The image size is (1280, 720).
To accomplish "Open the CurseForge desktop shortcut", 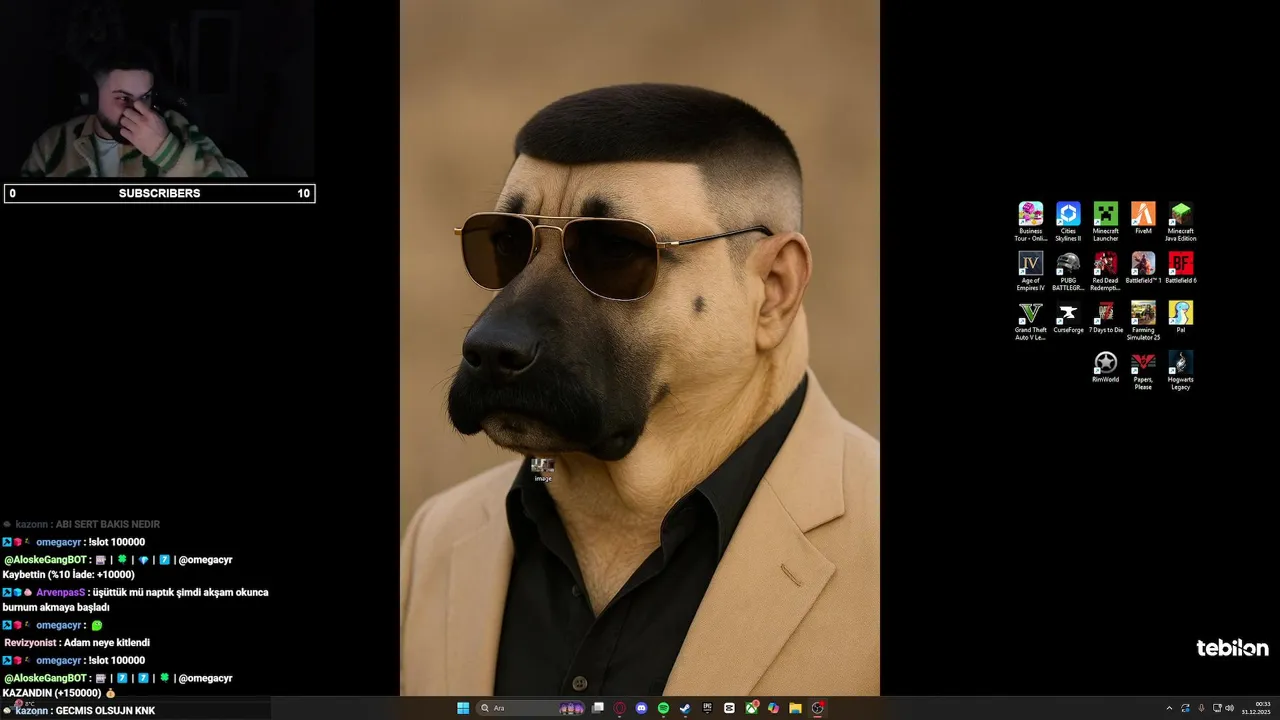I will click(x=1068, y=318).
